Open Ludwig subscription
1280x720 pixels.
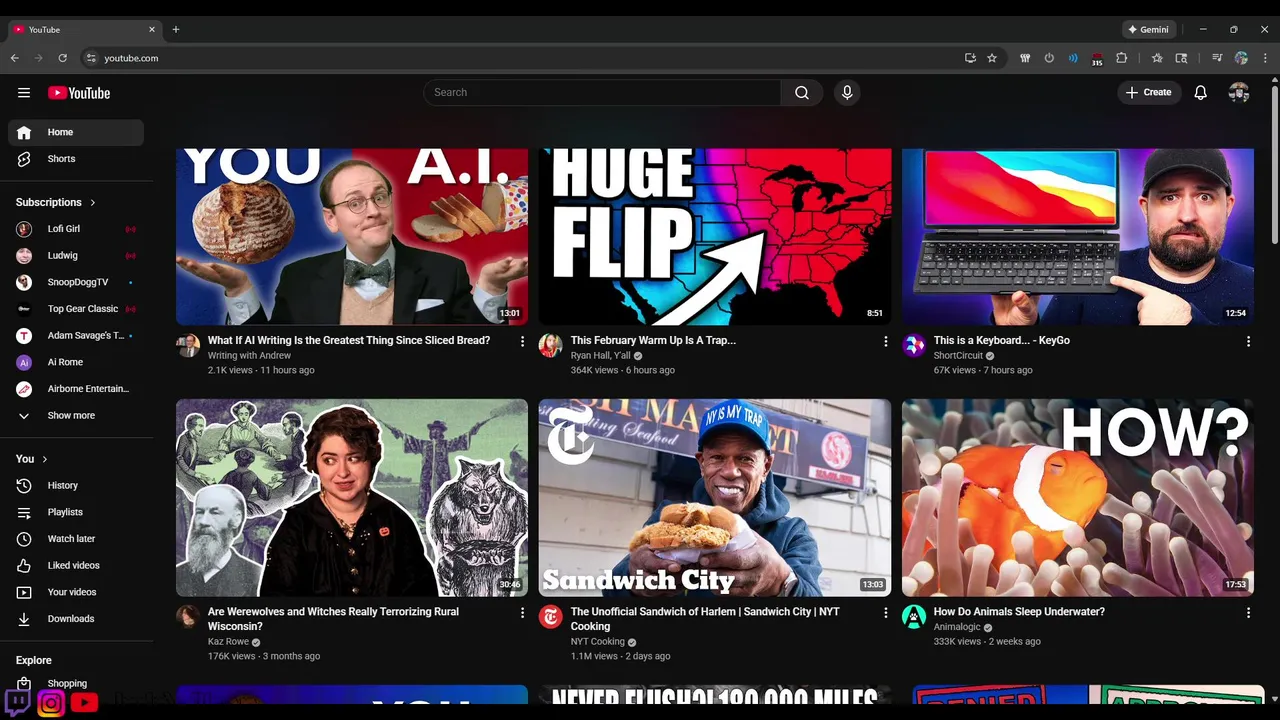click(x=76, y=256)
